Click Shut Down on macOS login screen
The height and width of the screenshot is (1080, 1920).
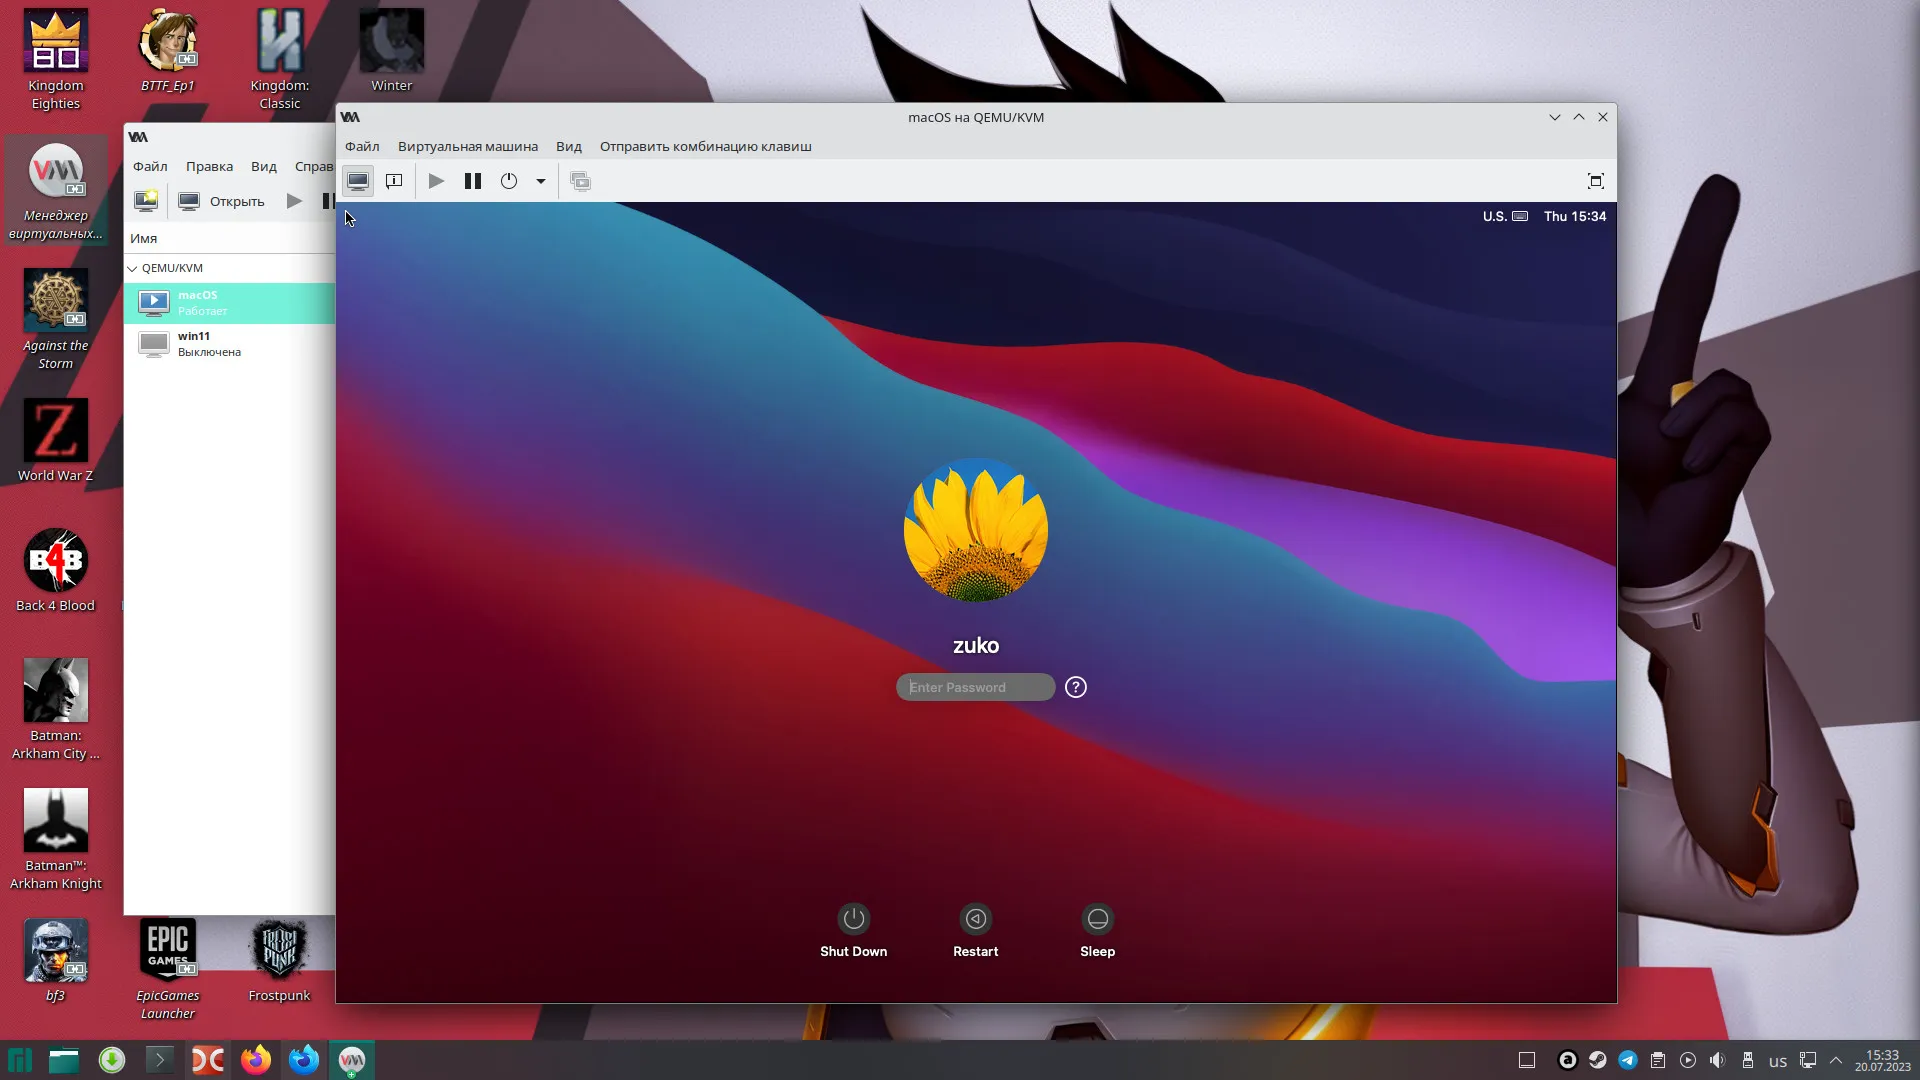pos(854,931)
